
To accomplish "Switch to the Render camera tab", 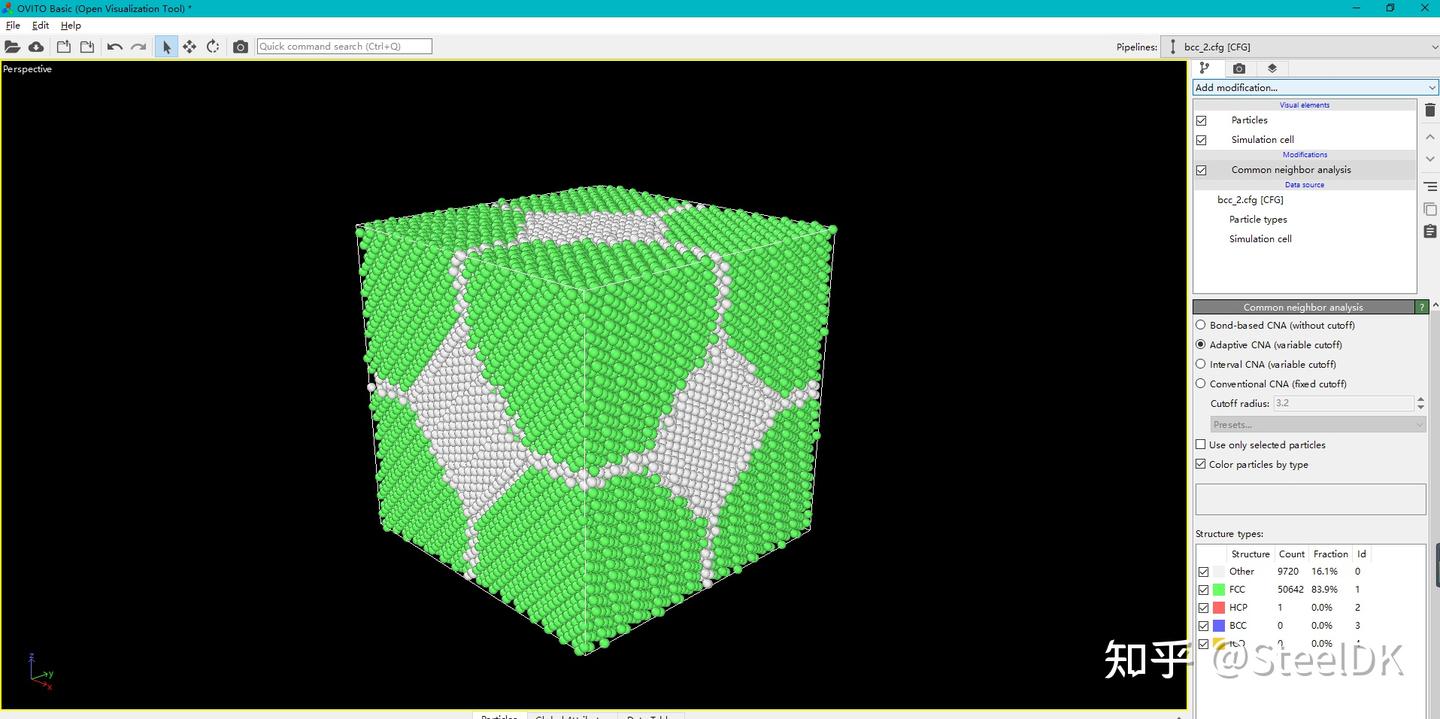I will click(x=1239, y=68).
